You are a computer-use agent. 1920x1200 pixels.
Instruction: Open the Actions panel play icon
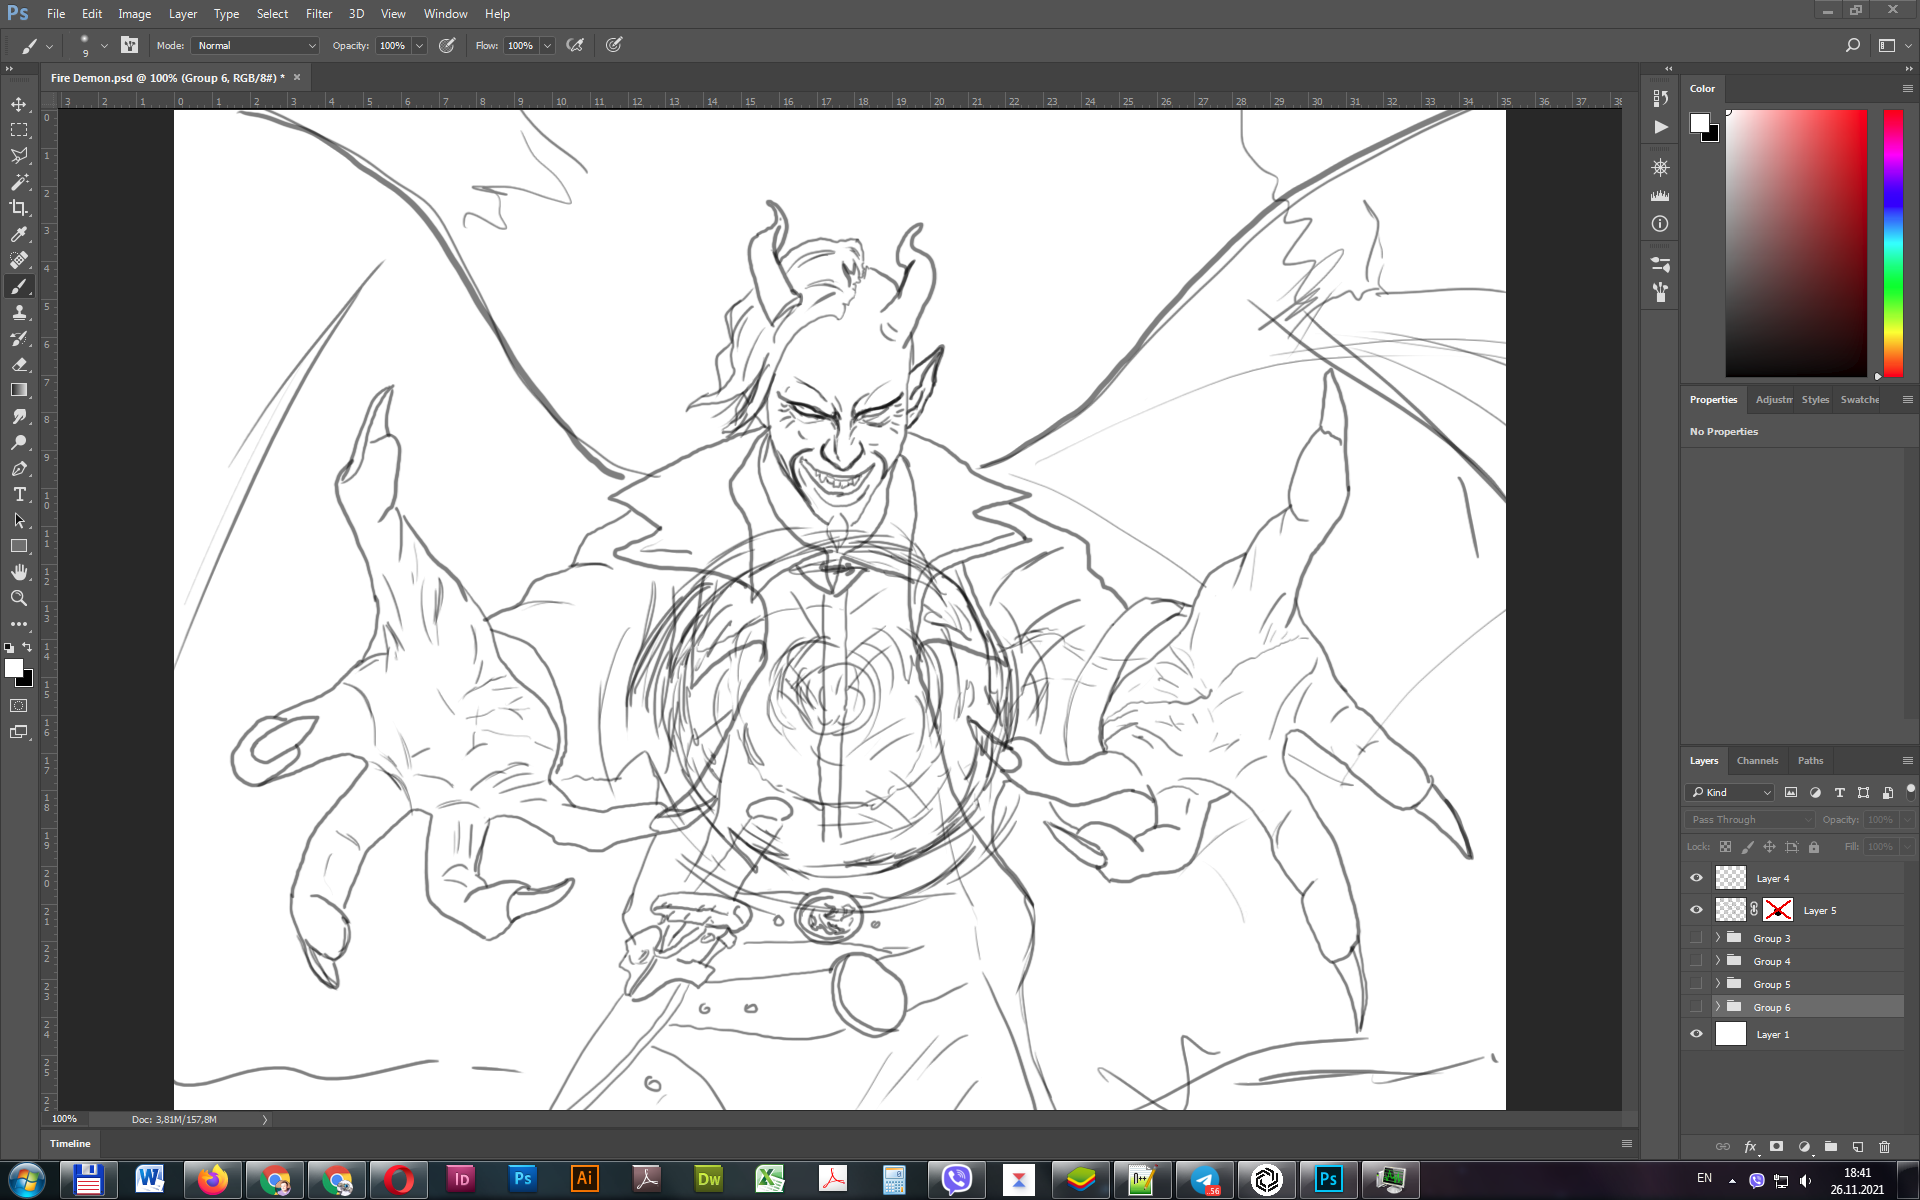tap(1660, 127)
